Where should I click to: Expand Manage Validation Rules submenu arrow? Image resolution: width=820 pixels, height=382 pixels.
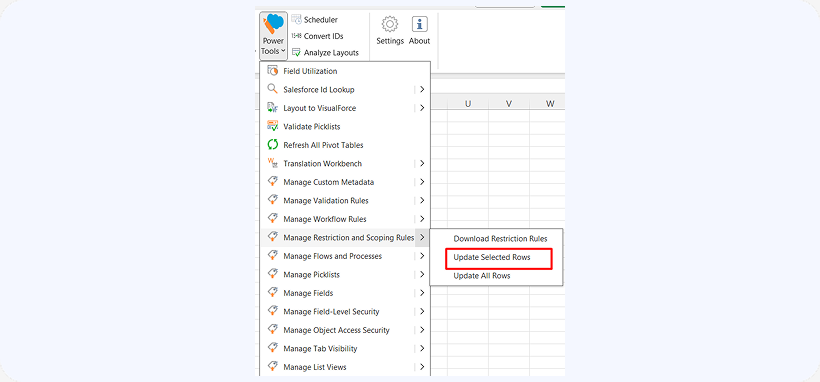click(x=422, y=200)
